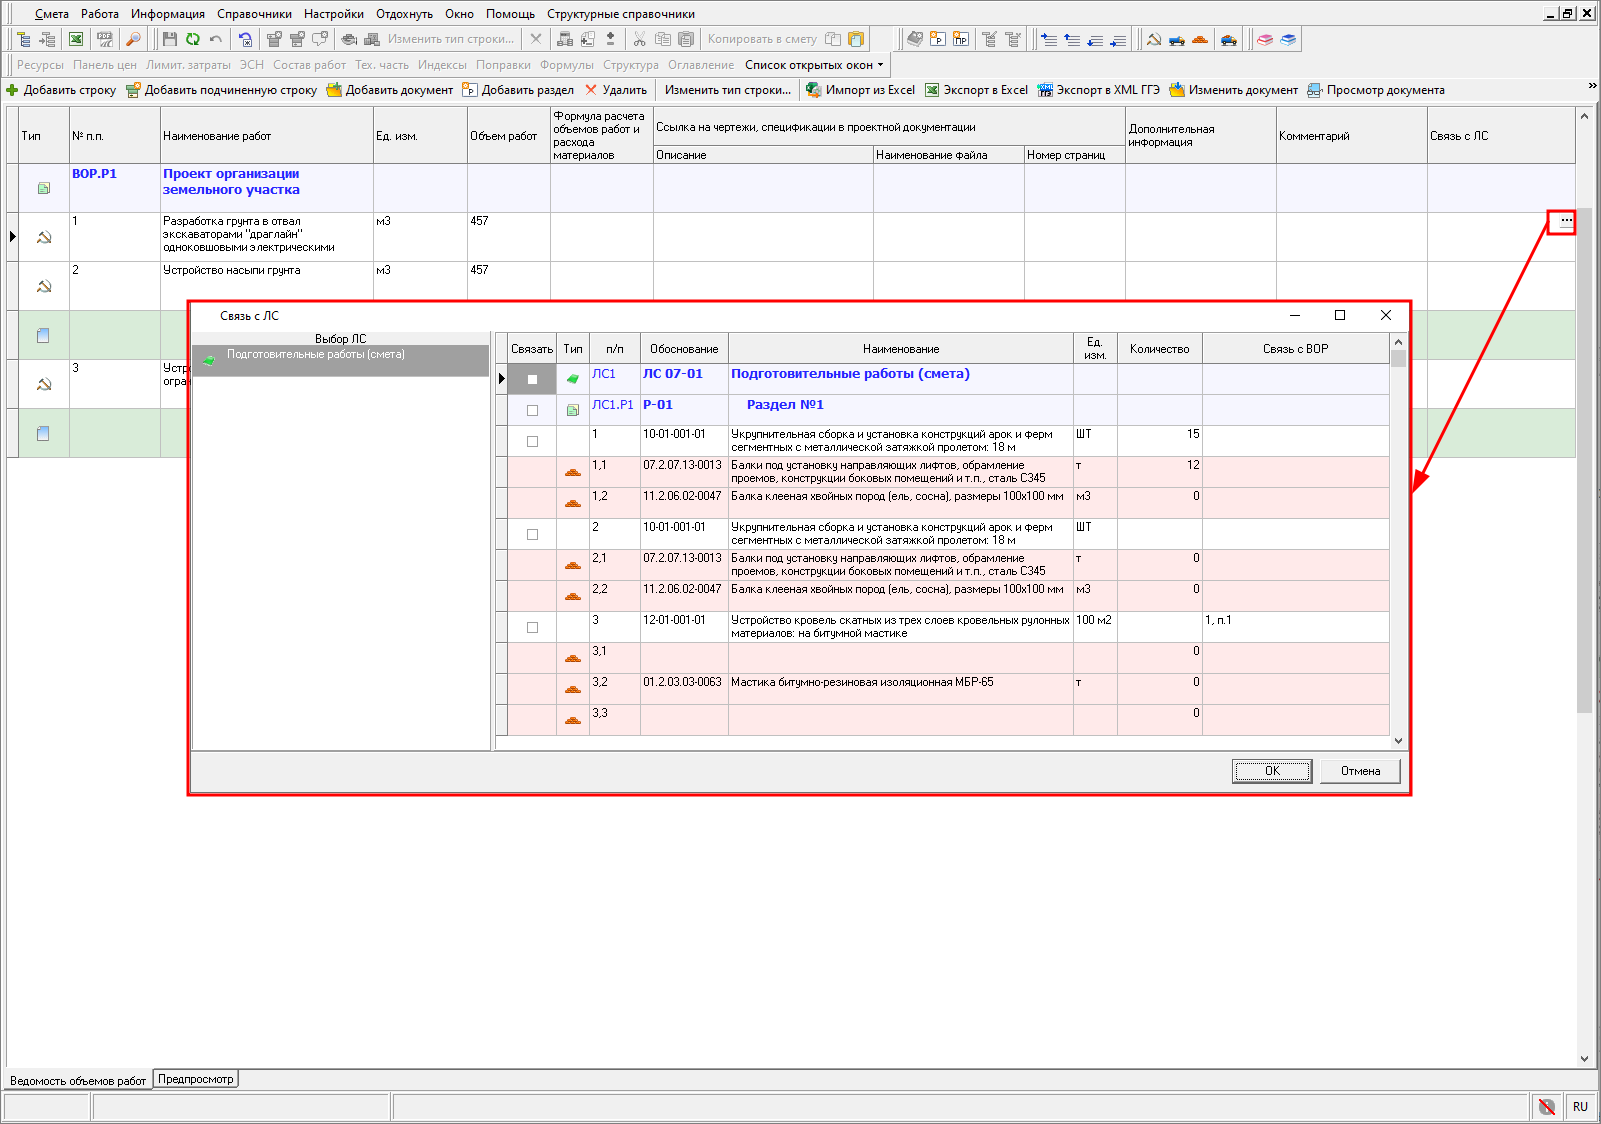Expand the toolbar overflow chevron at right

(x=1592, y=87)
